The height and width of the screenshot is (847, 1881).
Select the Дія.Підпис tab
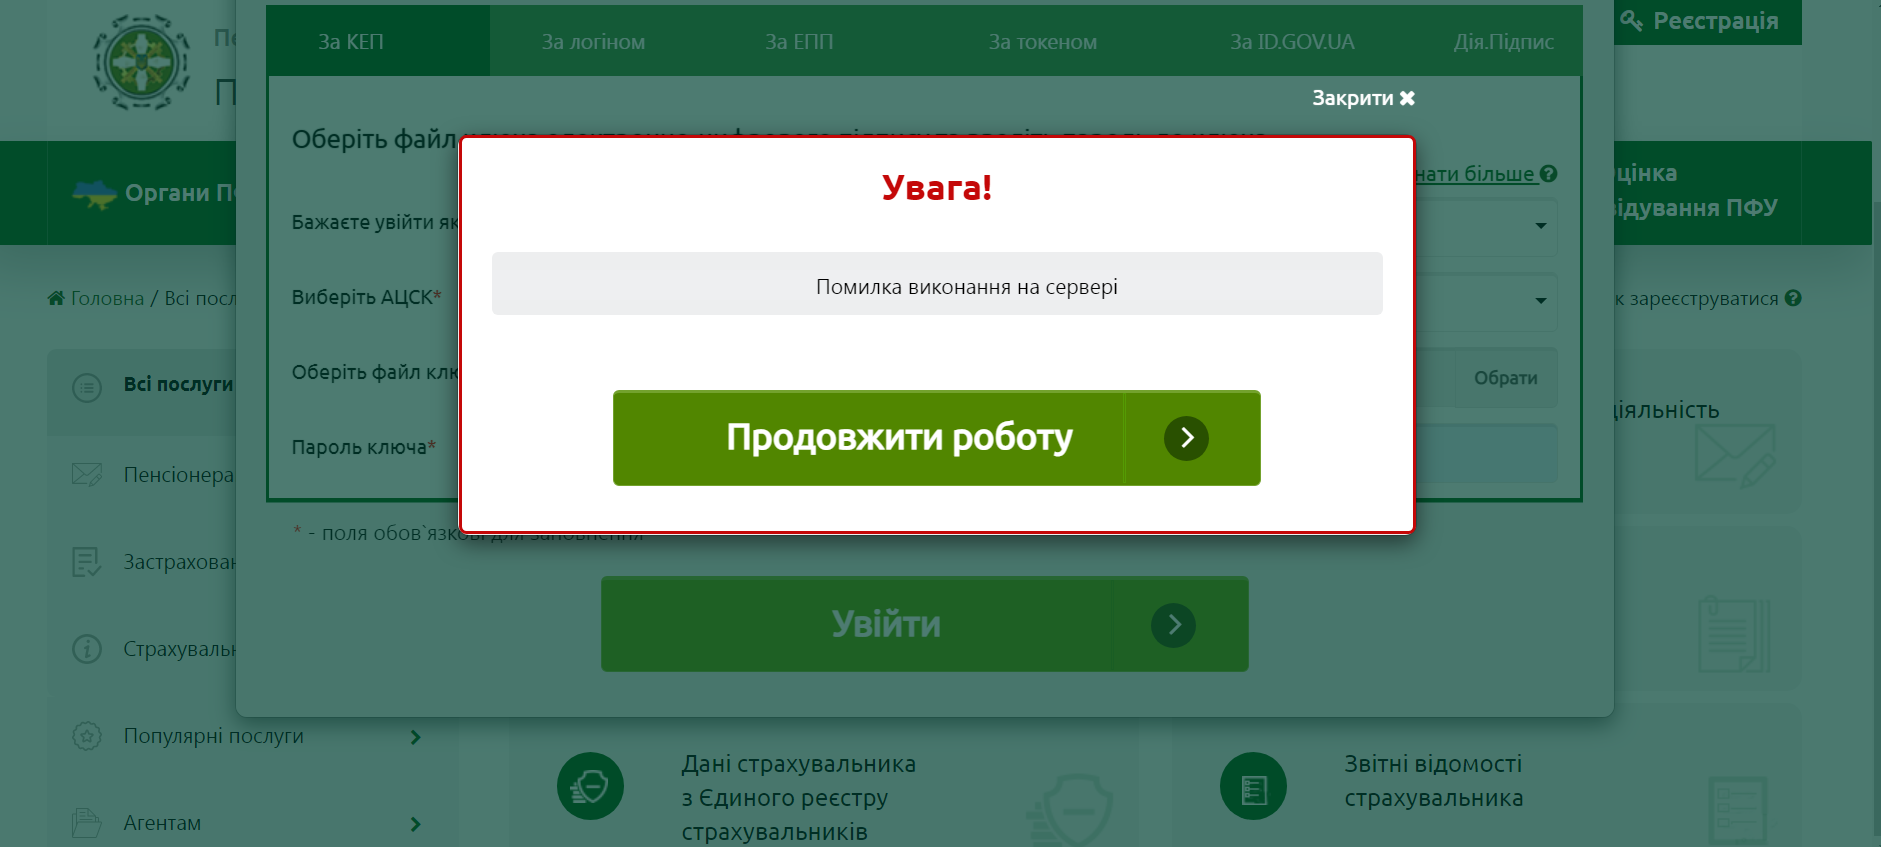point(1503,42)
